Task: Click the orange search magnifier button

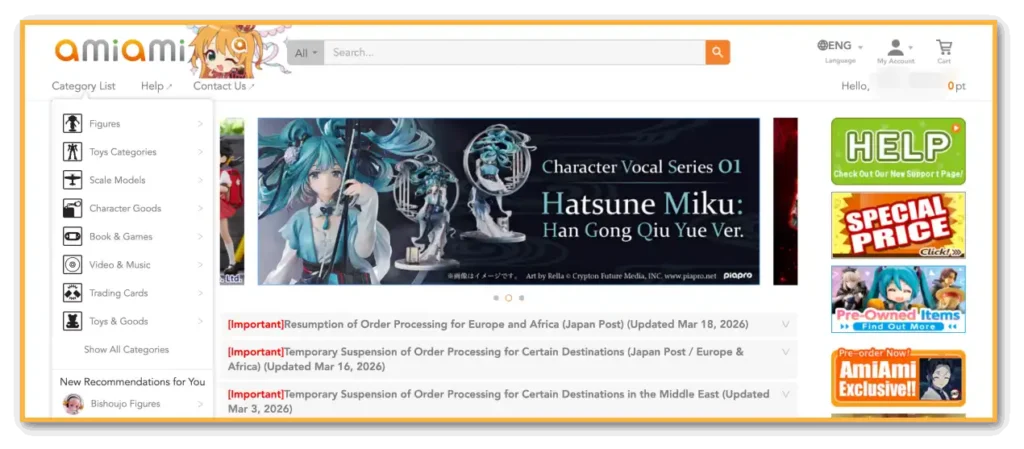Action: (717, 52)
